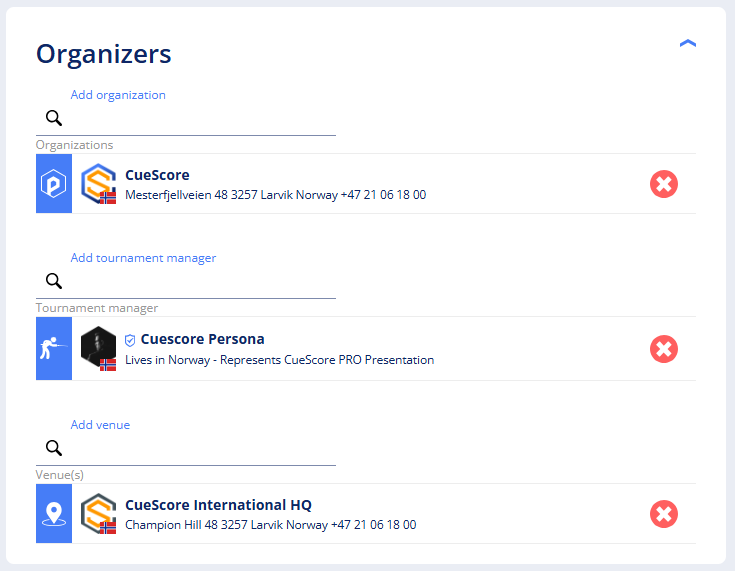Image resolution: width=735 pixels, height=571 pixels.
Task: Select the text Lives in Norway - Represents CueScore PRO Presentation
Action: pos(279,360)
